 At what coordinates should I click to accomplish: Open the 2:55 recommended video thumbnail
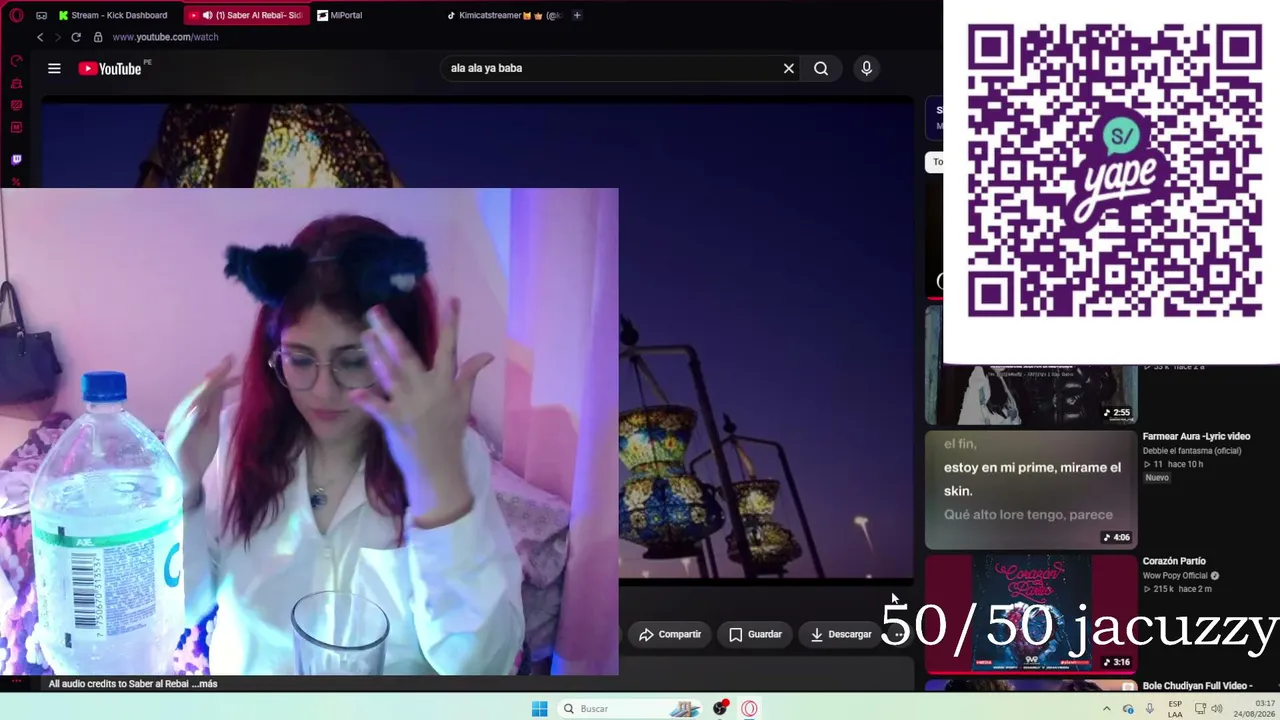1031,365
